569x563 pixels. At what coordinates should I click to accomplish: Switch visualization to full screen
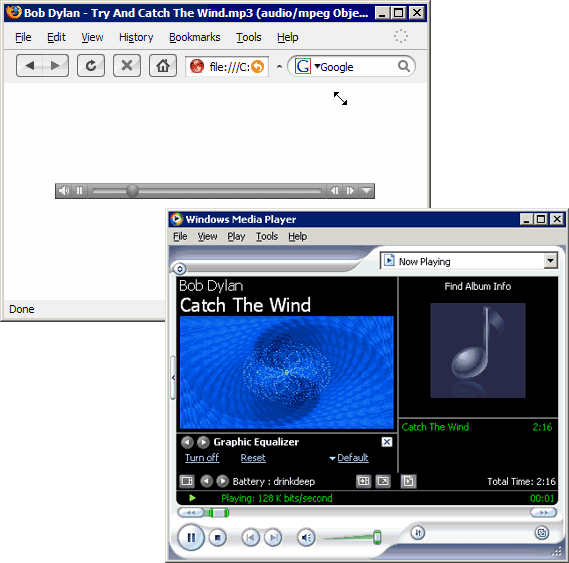[x=383, y=481]
